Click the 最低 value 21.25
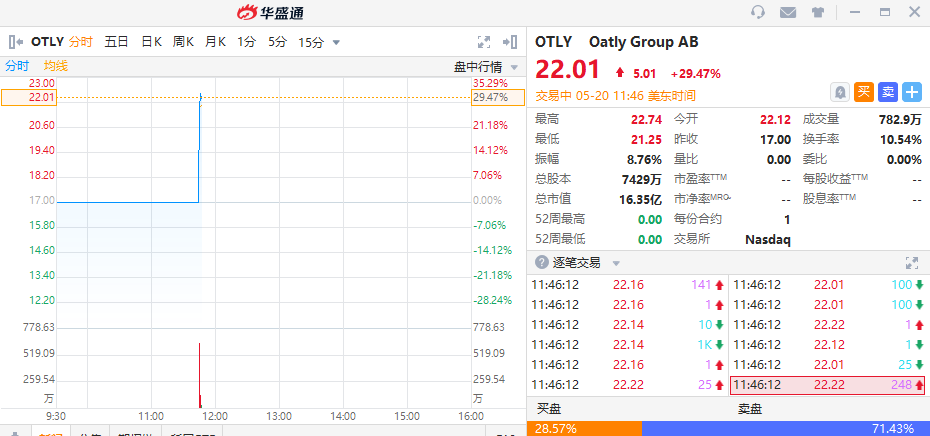Screen dimensions: 930x436 pyautogui.click(x=646, y=139)
